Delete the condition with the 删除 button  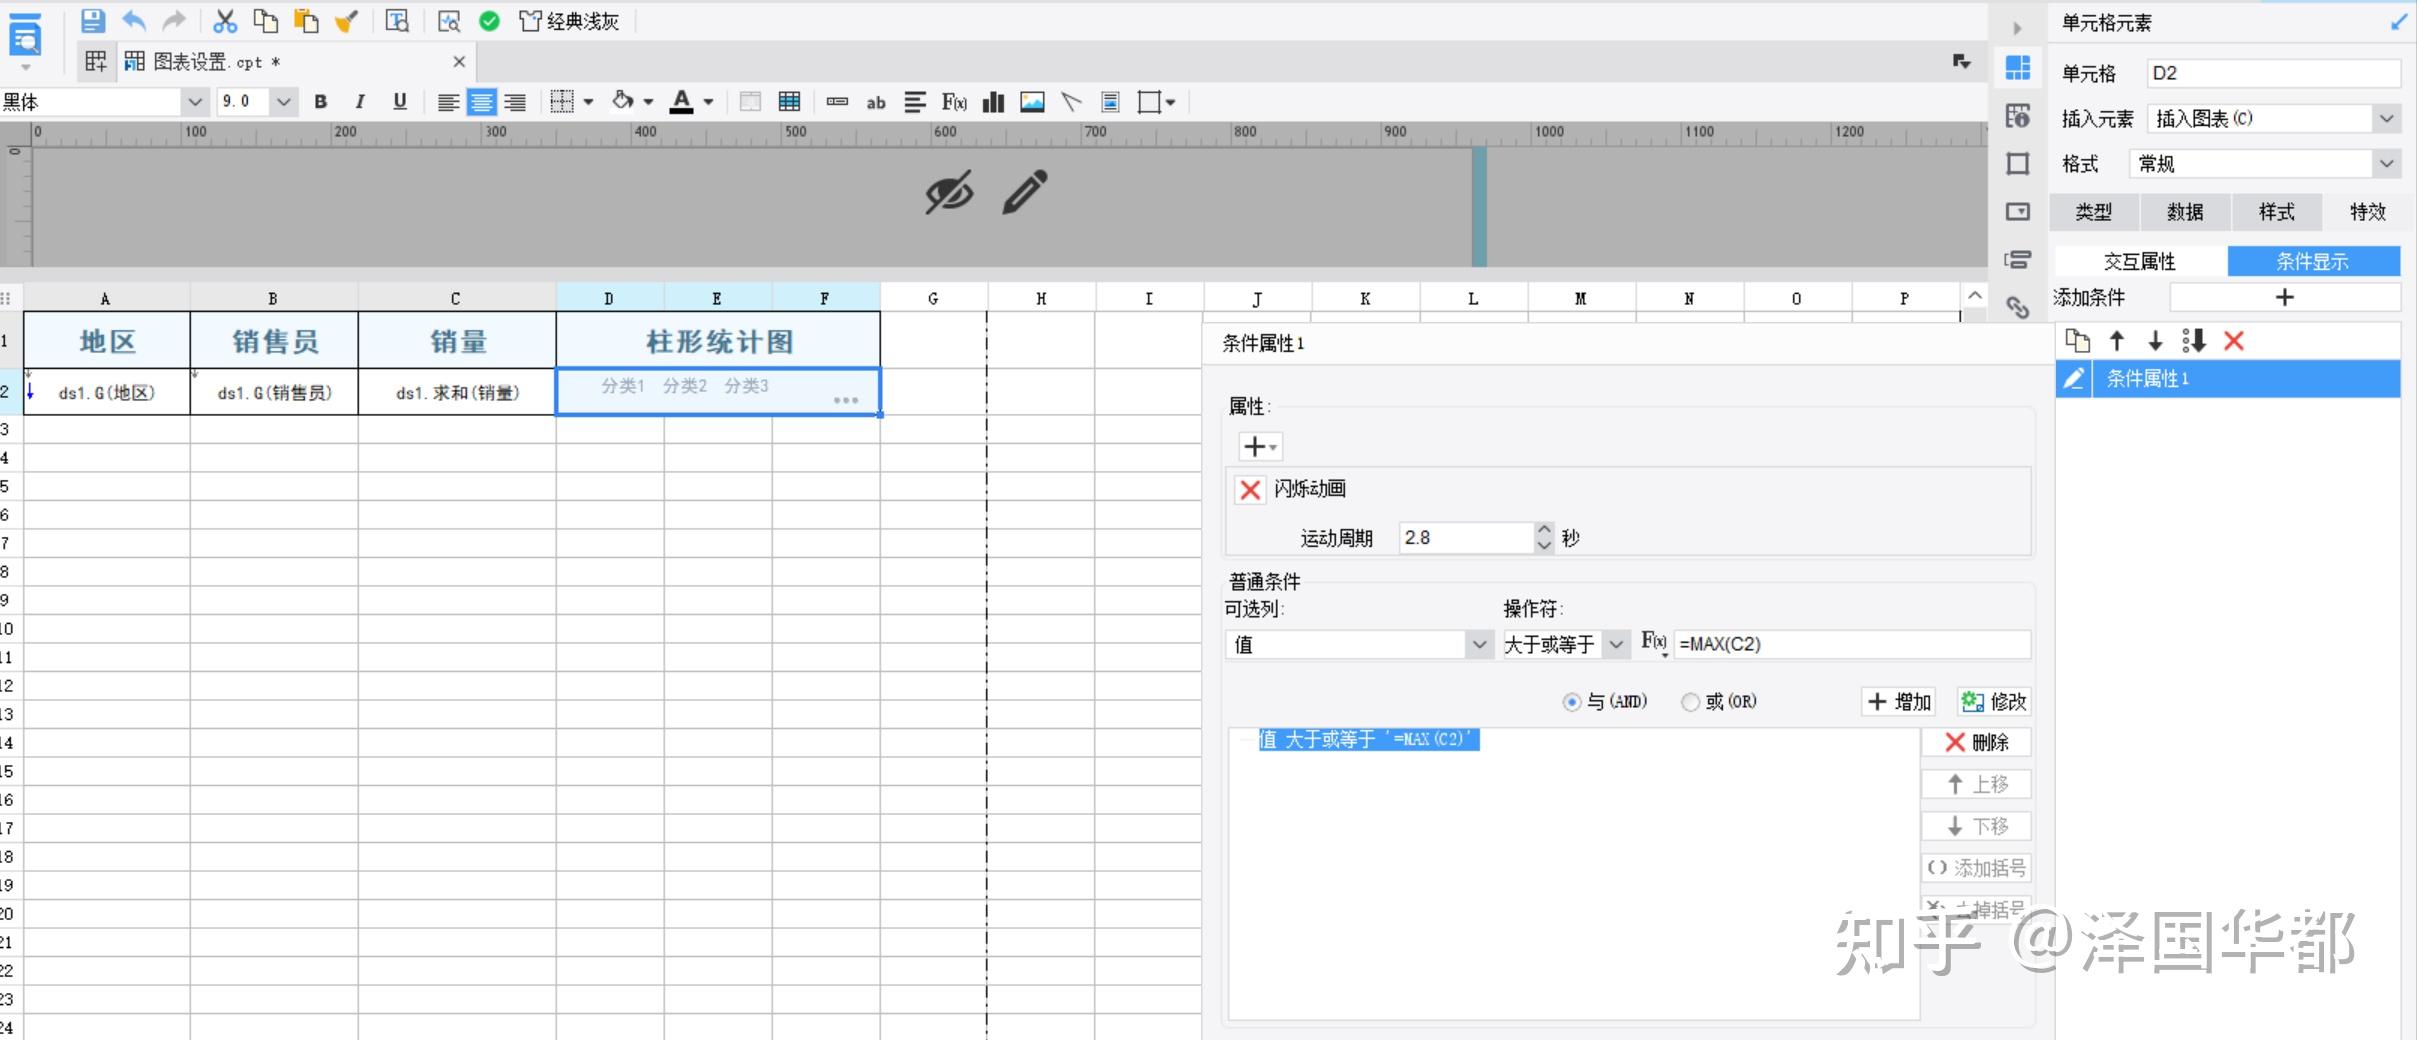(x=1975, y=742)
